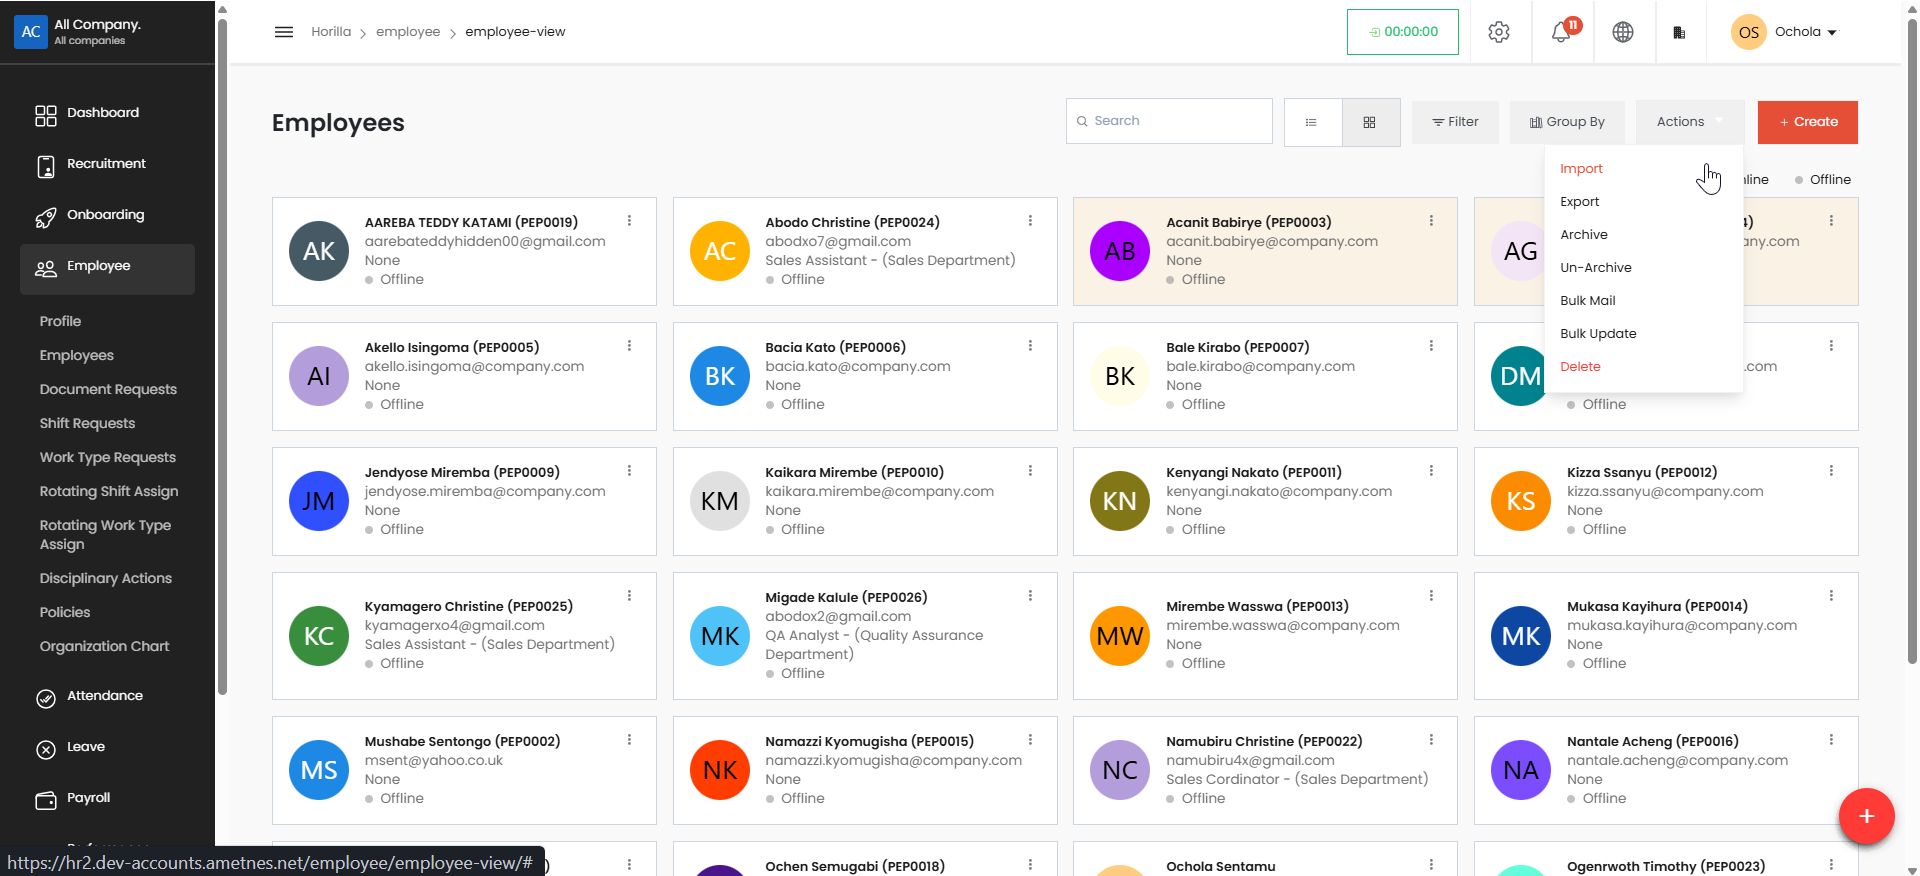Viewport: 1920px width, 876px height.
Task: Open options menu for Acanit Babirye
Action: pos(1431,221)
